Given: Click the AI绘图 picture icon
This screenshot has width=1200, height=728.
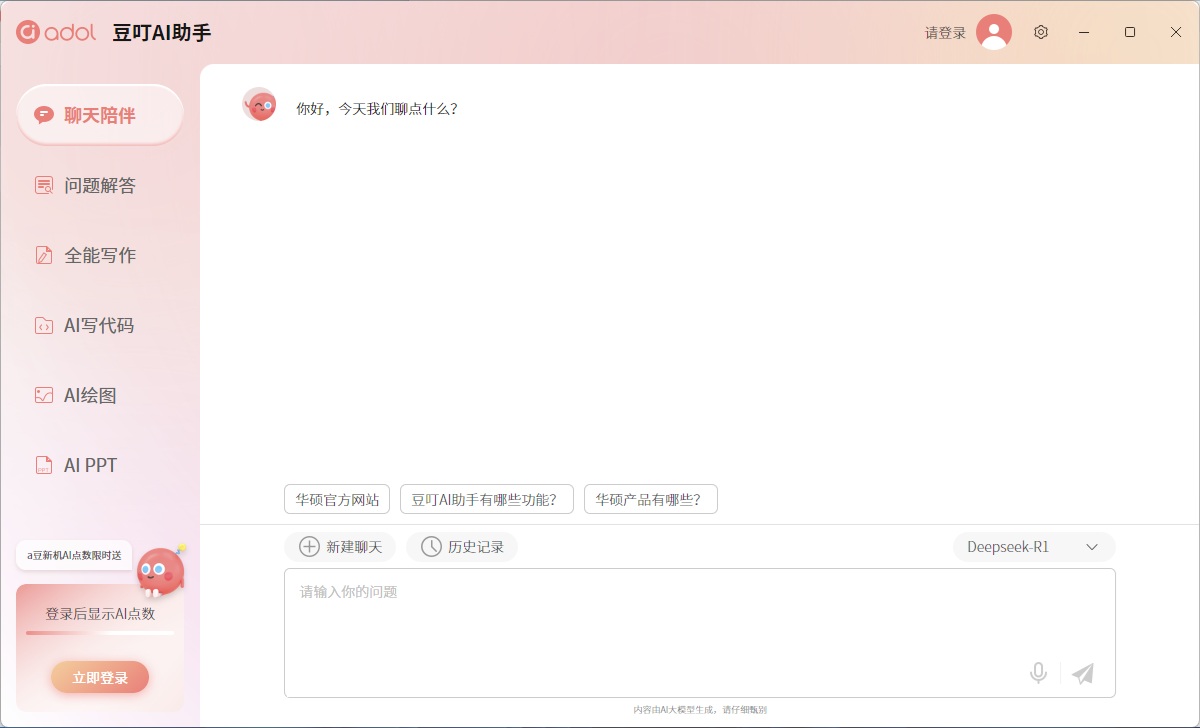Looking at the screenshot, I should tap(43, 395).
